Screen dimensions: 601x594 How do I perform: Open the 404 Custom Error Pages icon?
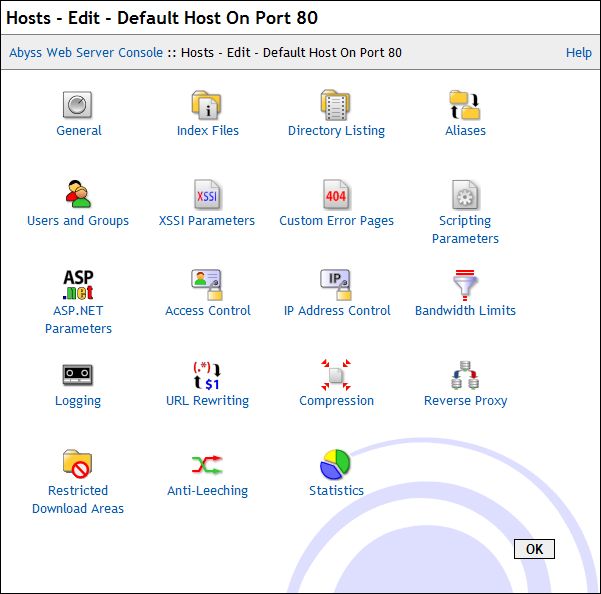(x=336, y=194)
